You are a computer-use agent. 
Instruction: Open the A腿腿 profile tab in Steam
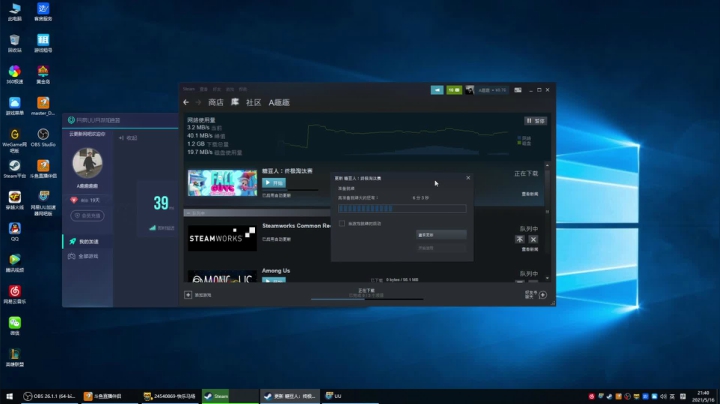[279, 102]
